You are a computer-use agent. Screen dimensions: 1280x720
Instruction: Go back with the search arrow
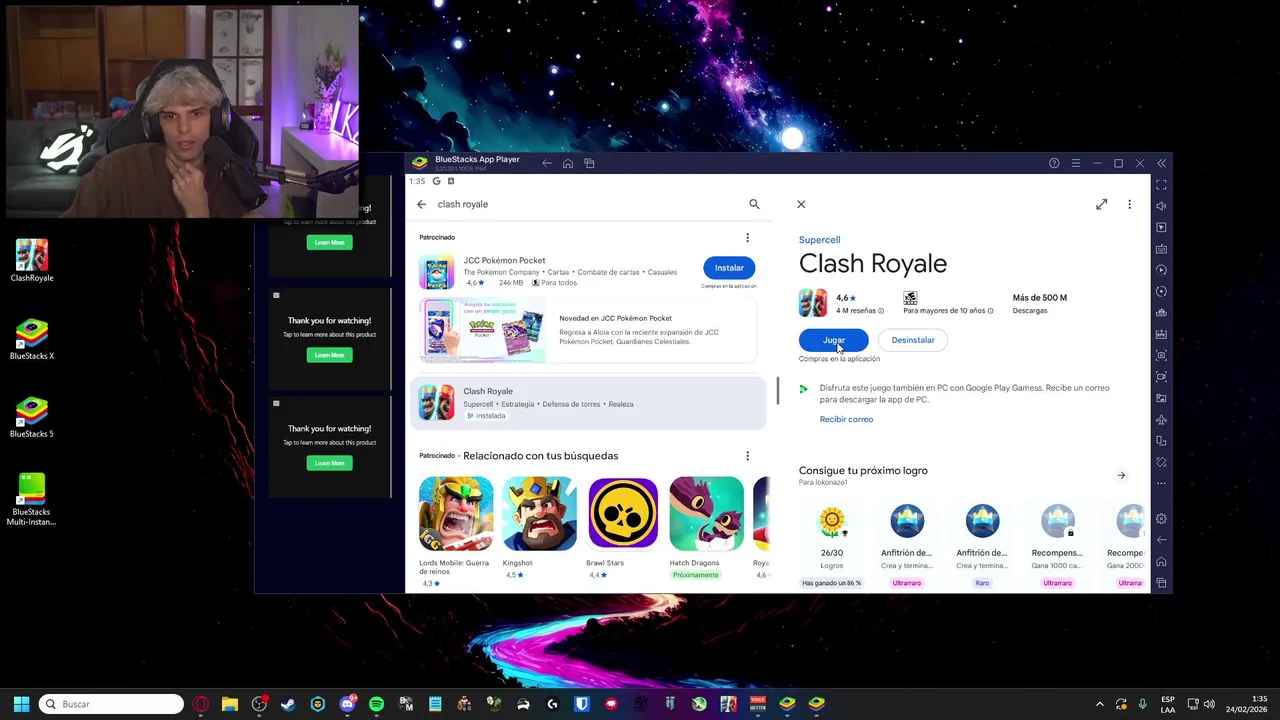click(421, 204)
